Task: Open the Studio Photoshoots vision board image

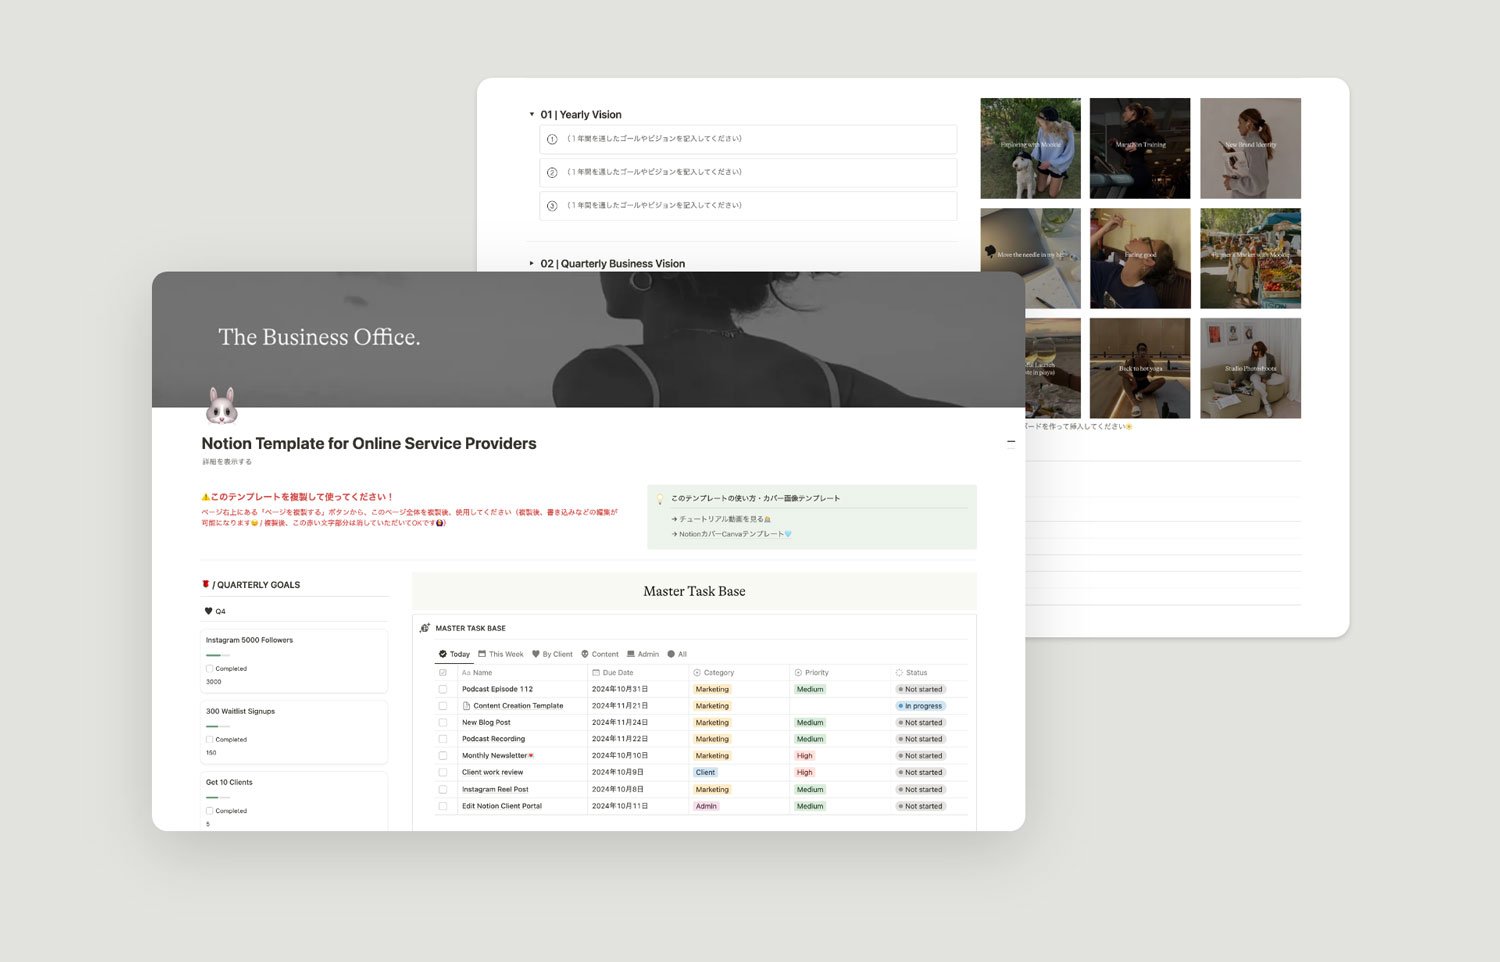Action: (1250, 368)
